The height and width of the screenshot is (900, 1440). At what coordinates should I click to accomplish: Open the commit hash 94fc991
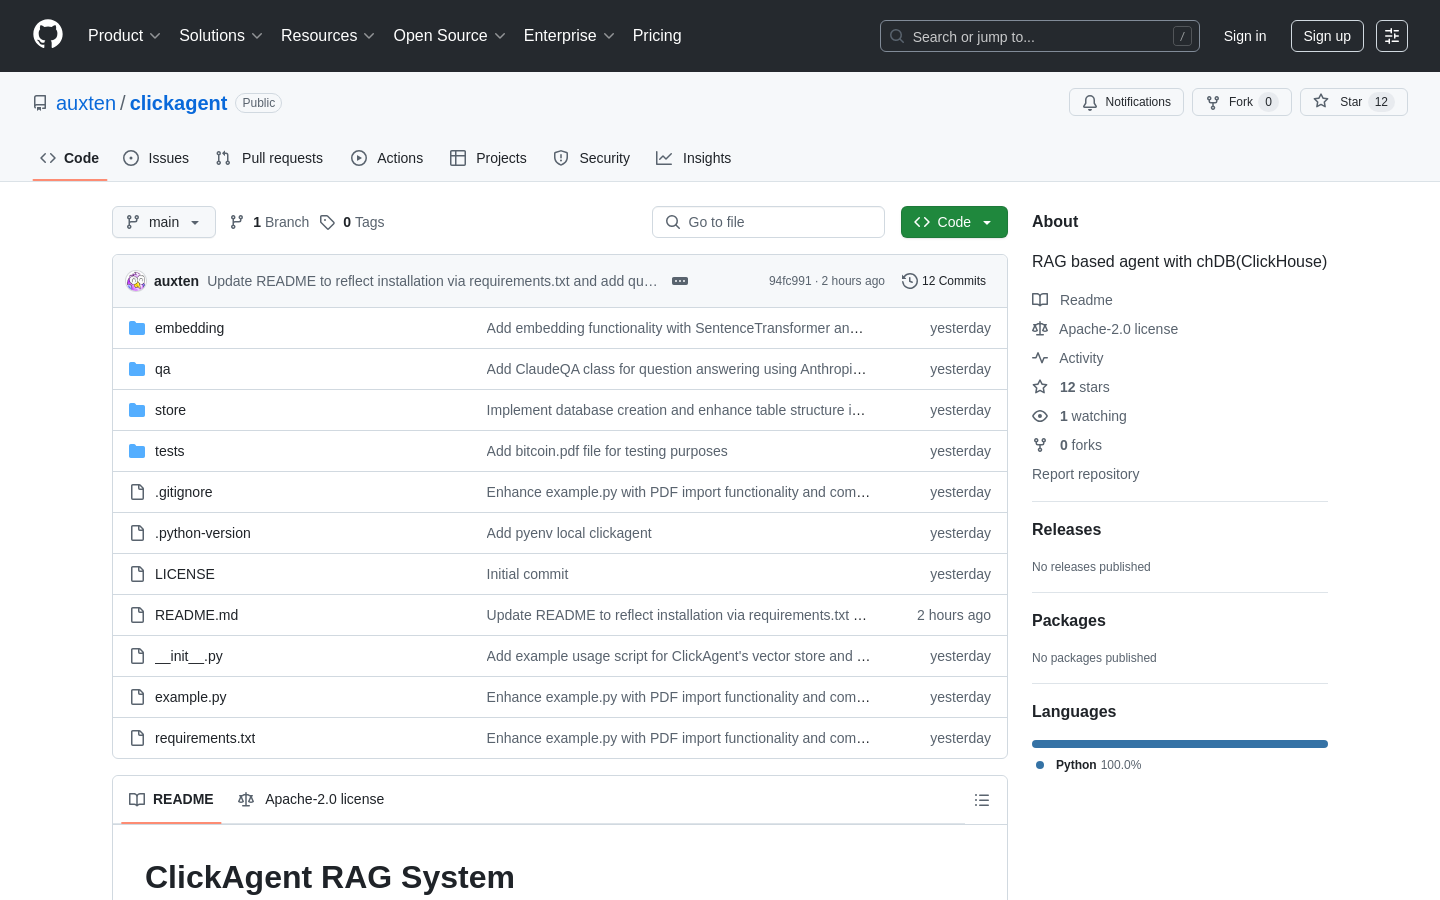point(790,281)
